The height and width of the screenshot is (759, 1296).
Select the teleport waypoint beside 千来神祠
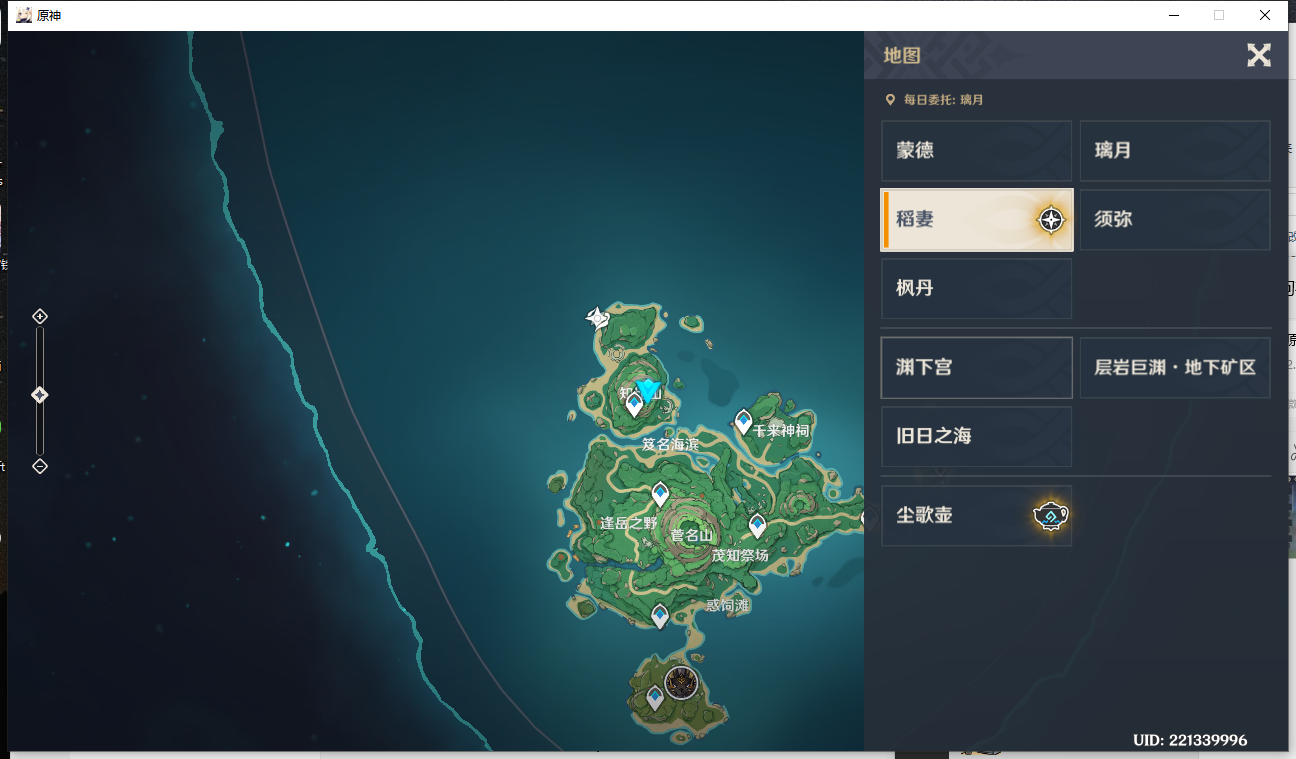pyautogui.click(x=743, y=422)
